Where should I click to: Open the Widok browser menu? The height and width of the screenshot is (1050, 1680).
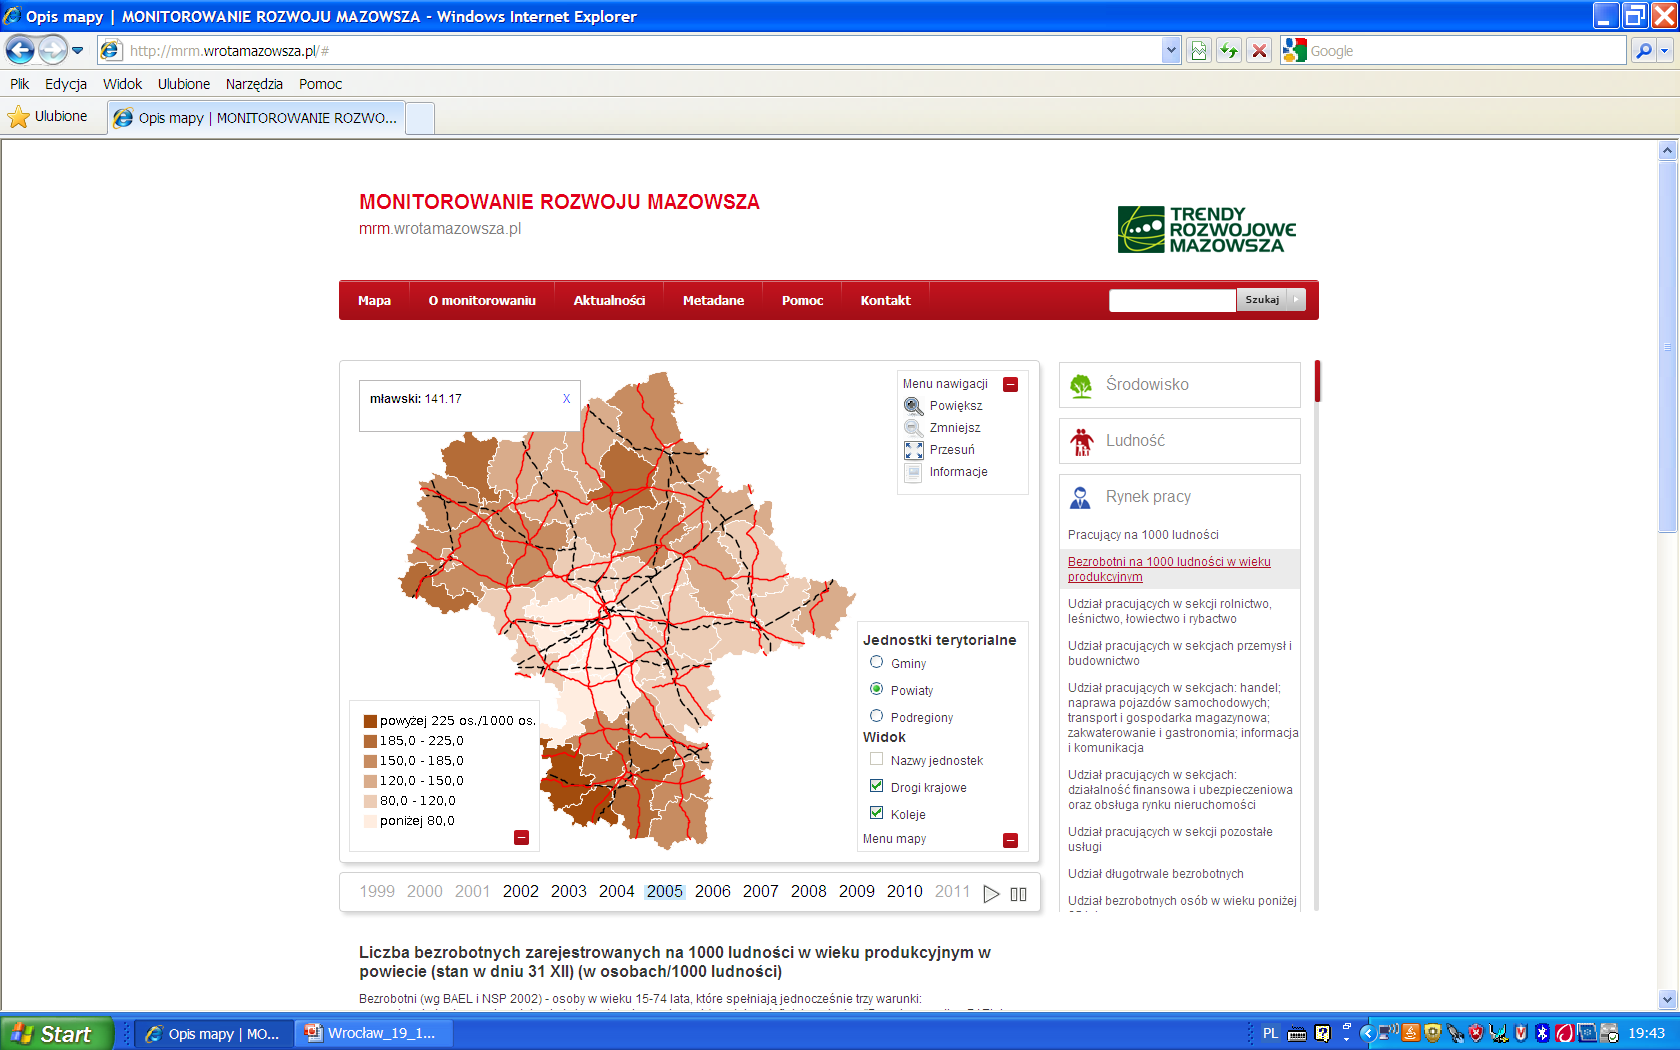[x=122, y=84]
